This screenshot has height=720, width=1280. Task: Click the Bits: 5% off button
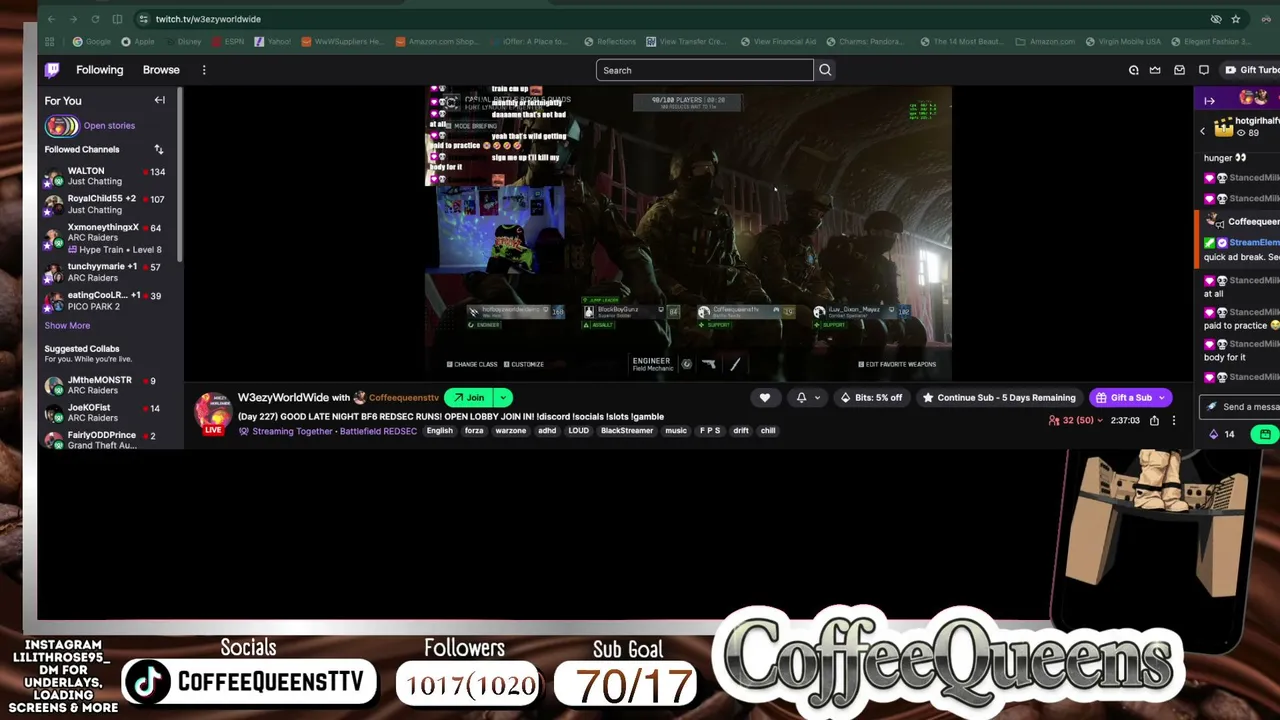pyautogui.click(x=871, y=397)
